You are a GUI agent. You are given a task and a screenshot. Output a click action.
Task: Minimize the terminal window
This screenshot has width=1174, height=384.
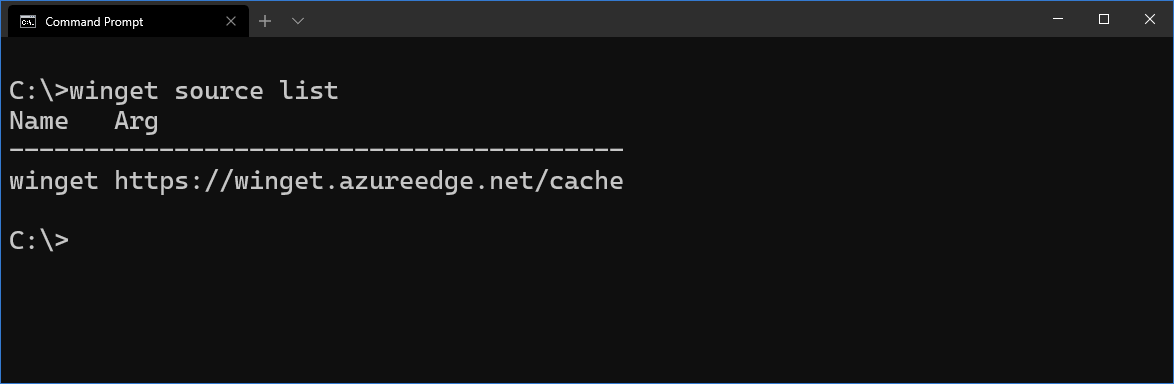1058,19
